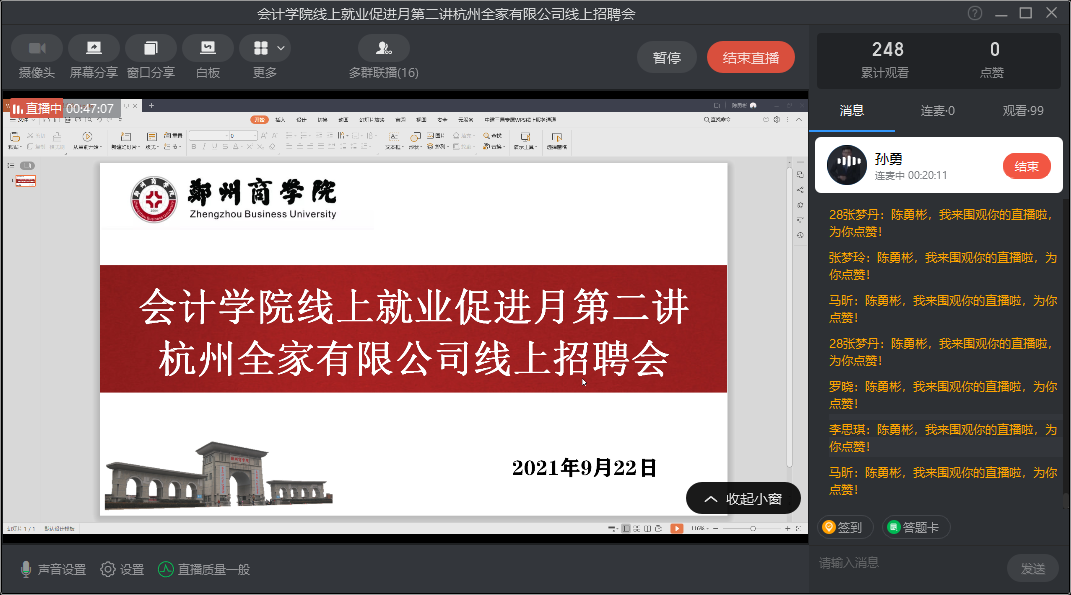The width and height of the screenshot is (1071, 595).
Task: Open a new WPS document tab
Action: (x=152, y=105)
